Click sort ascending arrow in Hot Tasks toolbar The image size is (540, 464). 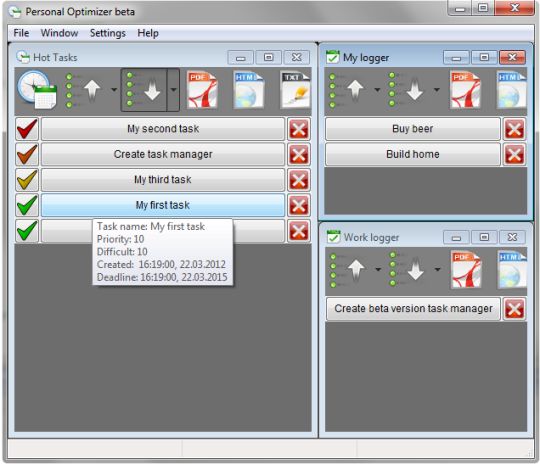click(84, 90)
